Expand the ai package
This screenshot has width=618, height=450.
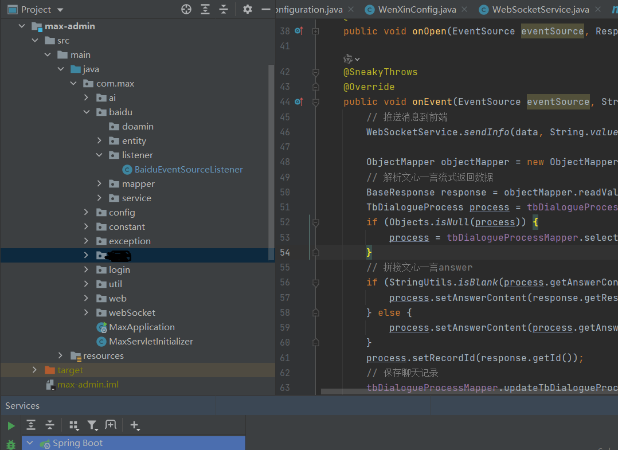pos(86,97)
